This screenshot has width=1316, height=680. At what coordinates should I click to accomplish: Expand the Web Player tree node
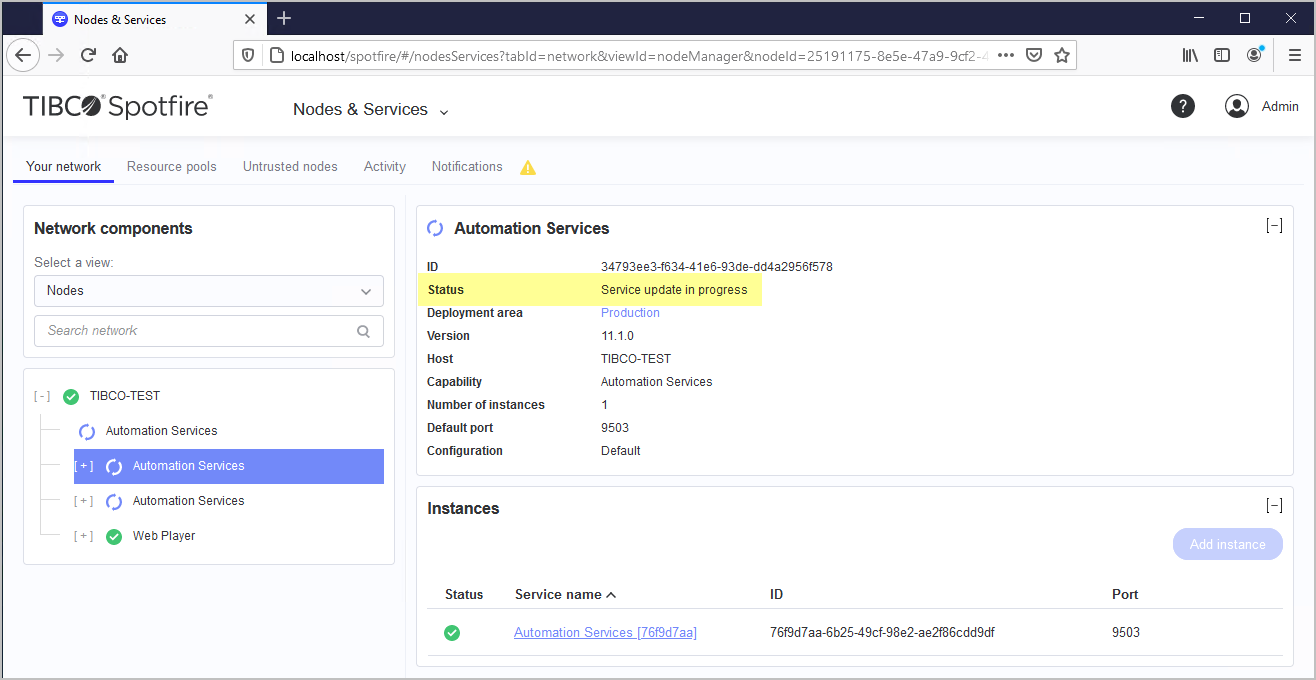click(84, 536)
